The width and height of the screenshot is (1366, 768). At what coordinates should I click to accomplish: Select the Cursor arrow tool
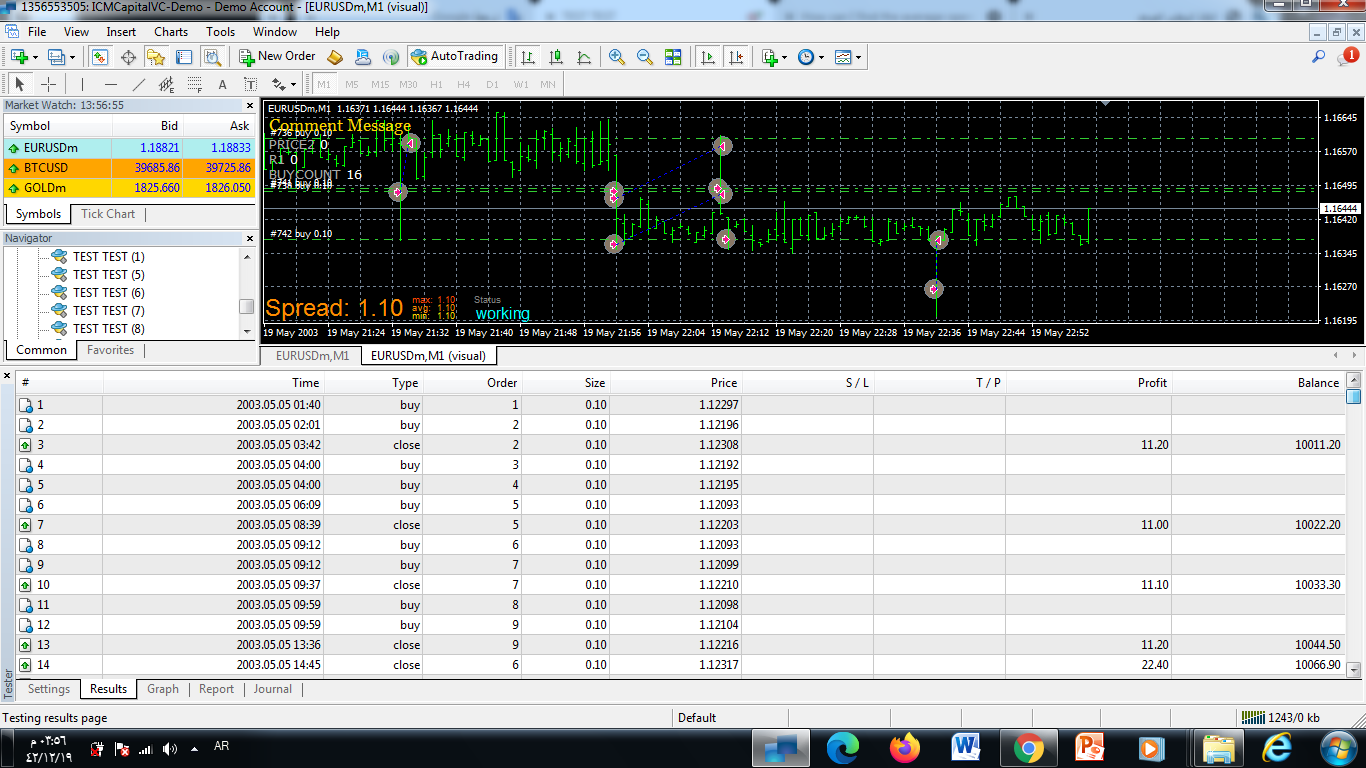(20, 84)
